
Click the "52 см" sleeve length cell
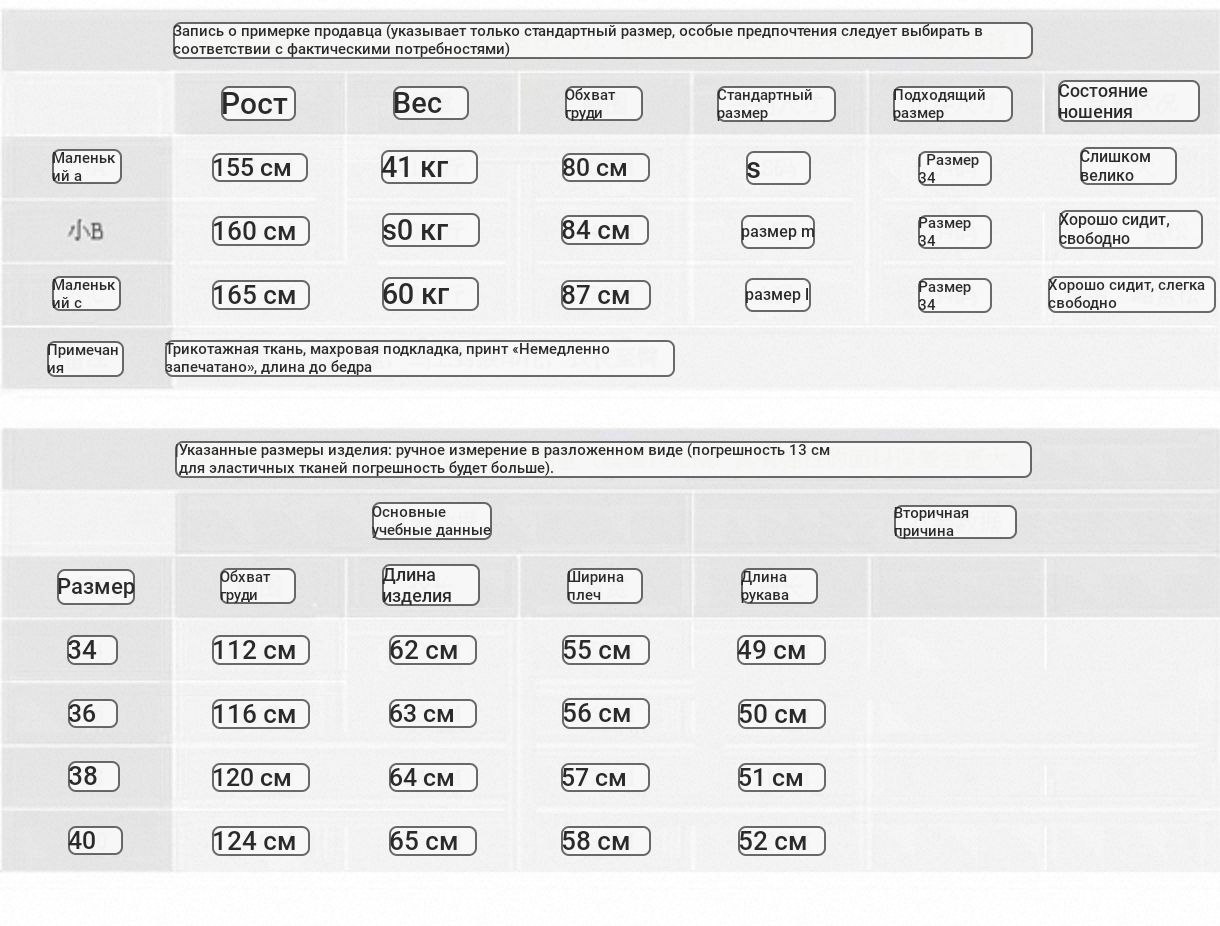pos(781,842)
